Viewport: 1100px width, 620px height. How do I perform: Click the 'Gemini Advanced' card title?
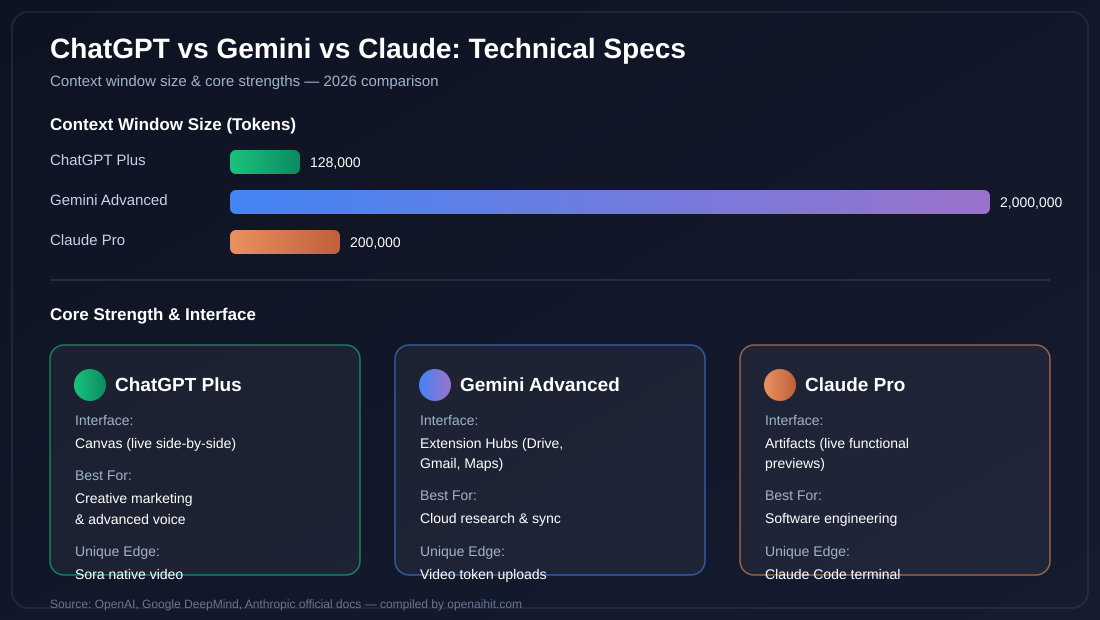click(539, 385)
